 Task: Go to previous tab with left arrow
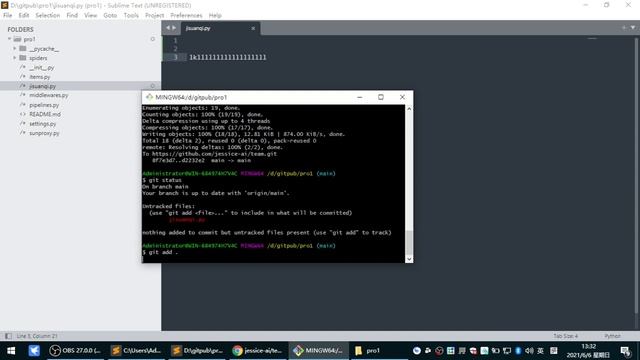[167, 28]
